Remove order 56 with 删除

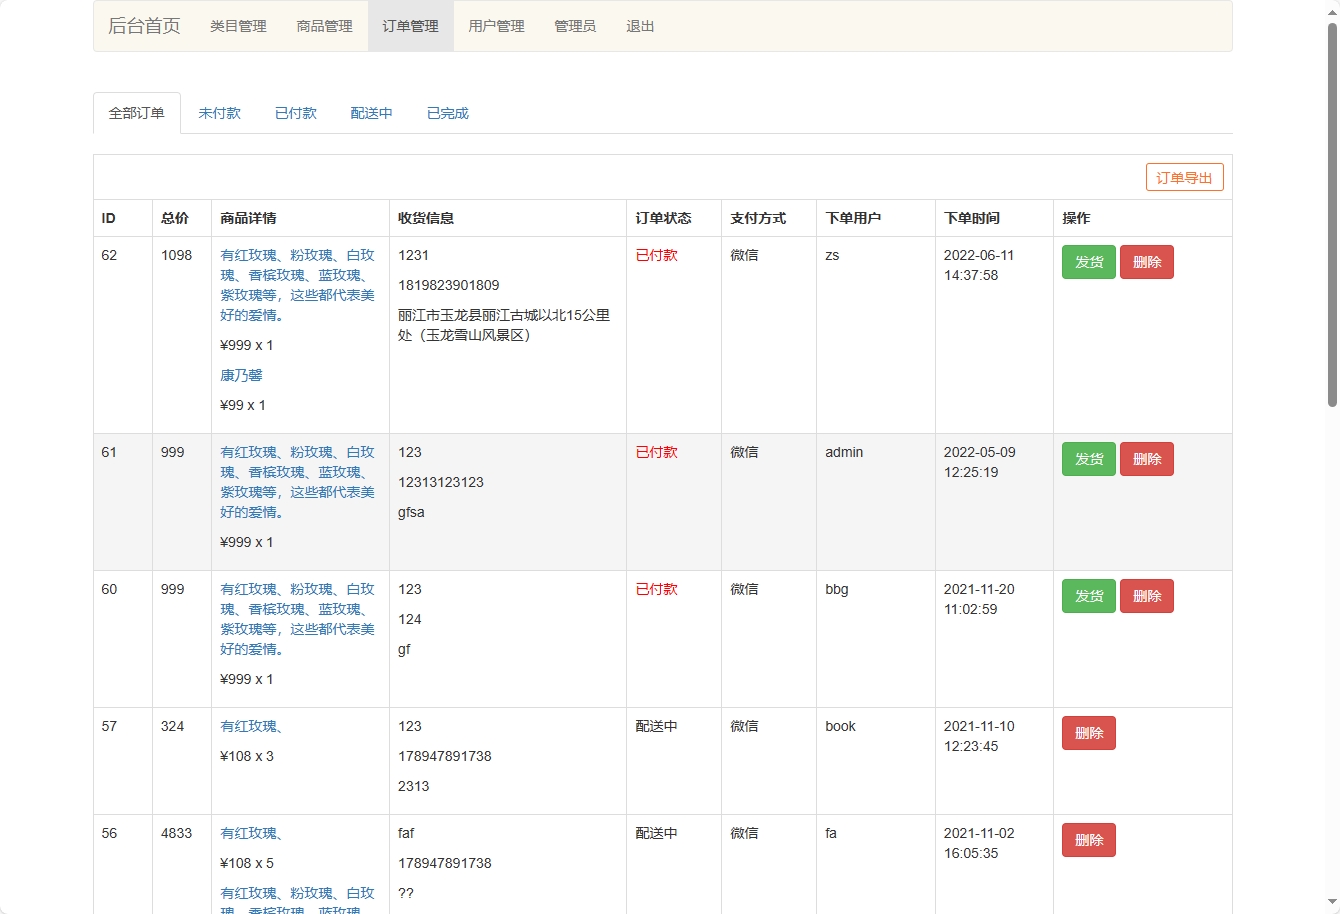point(1088,840)
